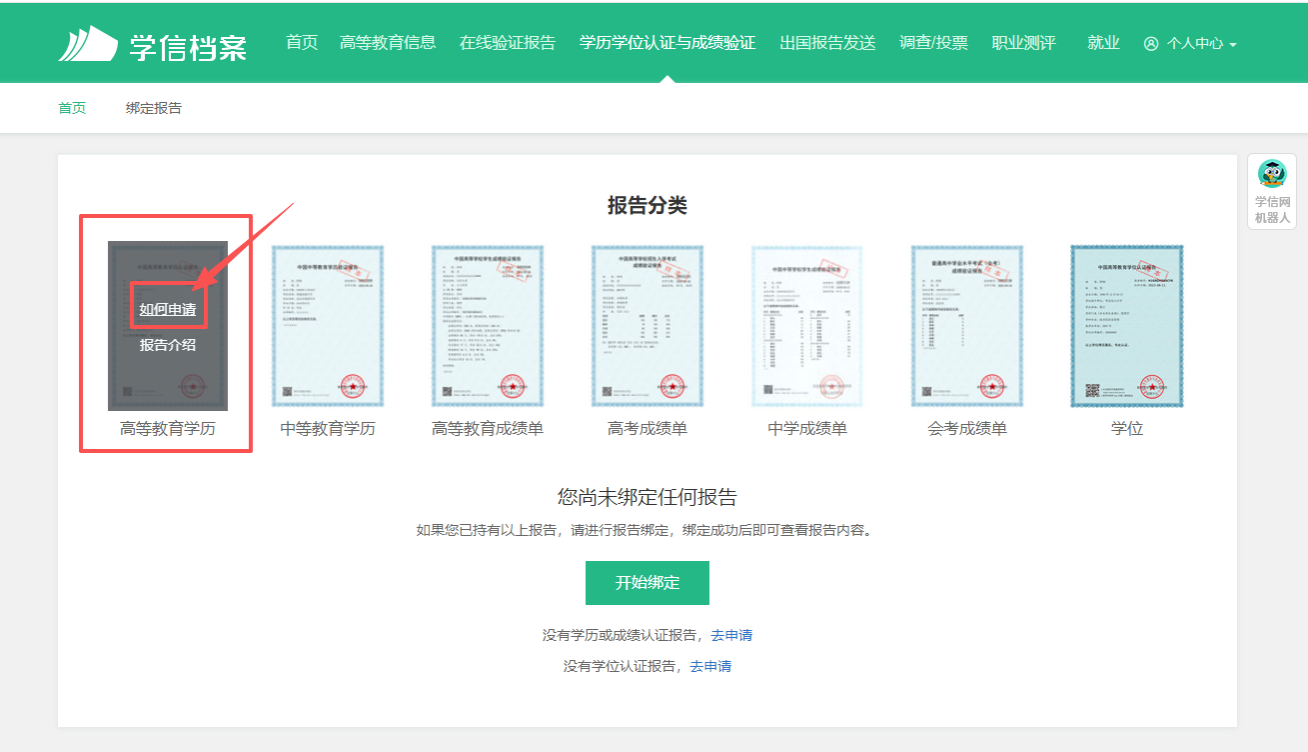Go to 高等教育信息 menu item

[388, 43]
